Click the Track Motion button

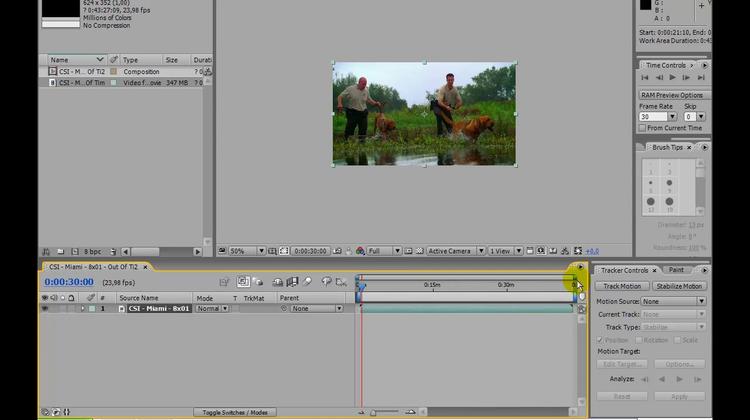tap(622, 286)
